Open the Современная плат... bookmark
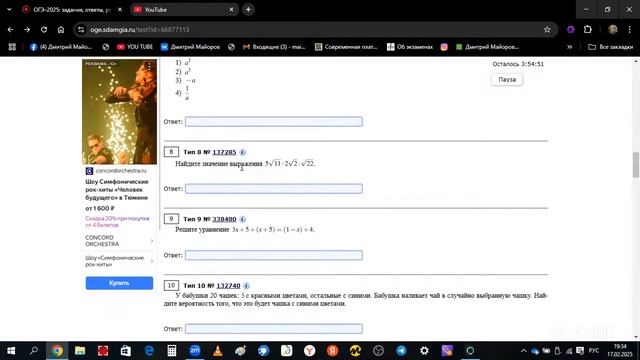This screenshot has height=360, width=640. 346,47
